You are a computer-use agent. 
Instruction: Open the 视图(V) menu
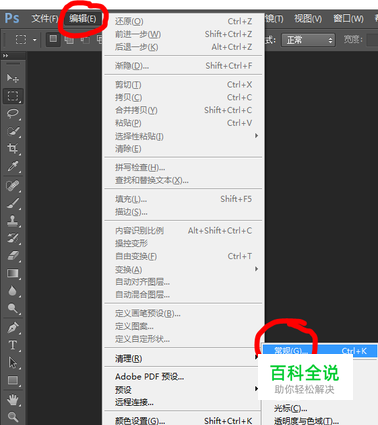pos(308,19)
